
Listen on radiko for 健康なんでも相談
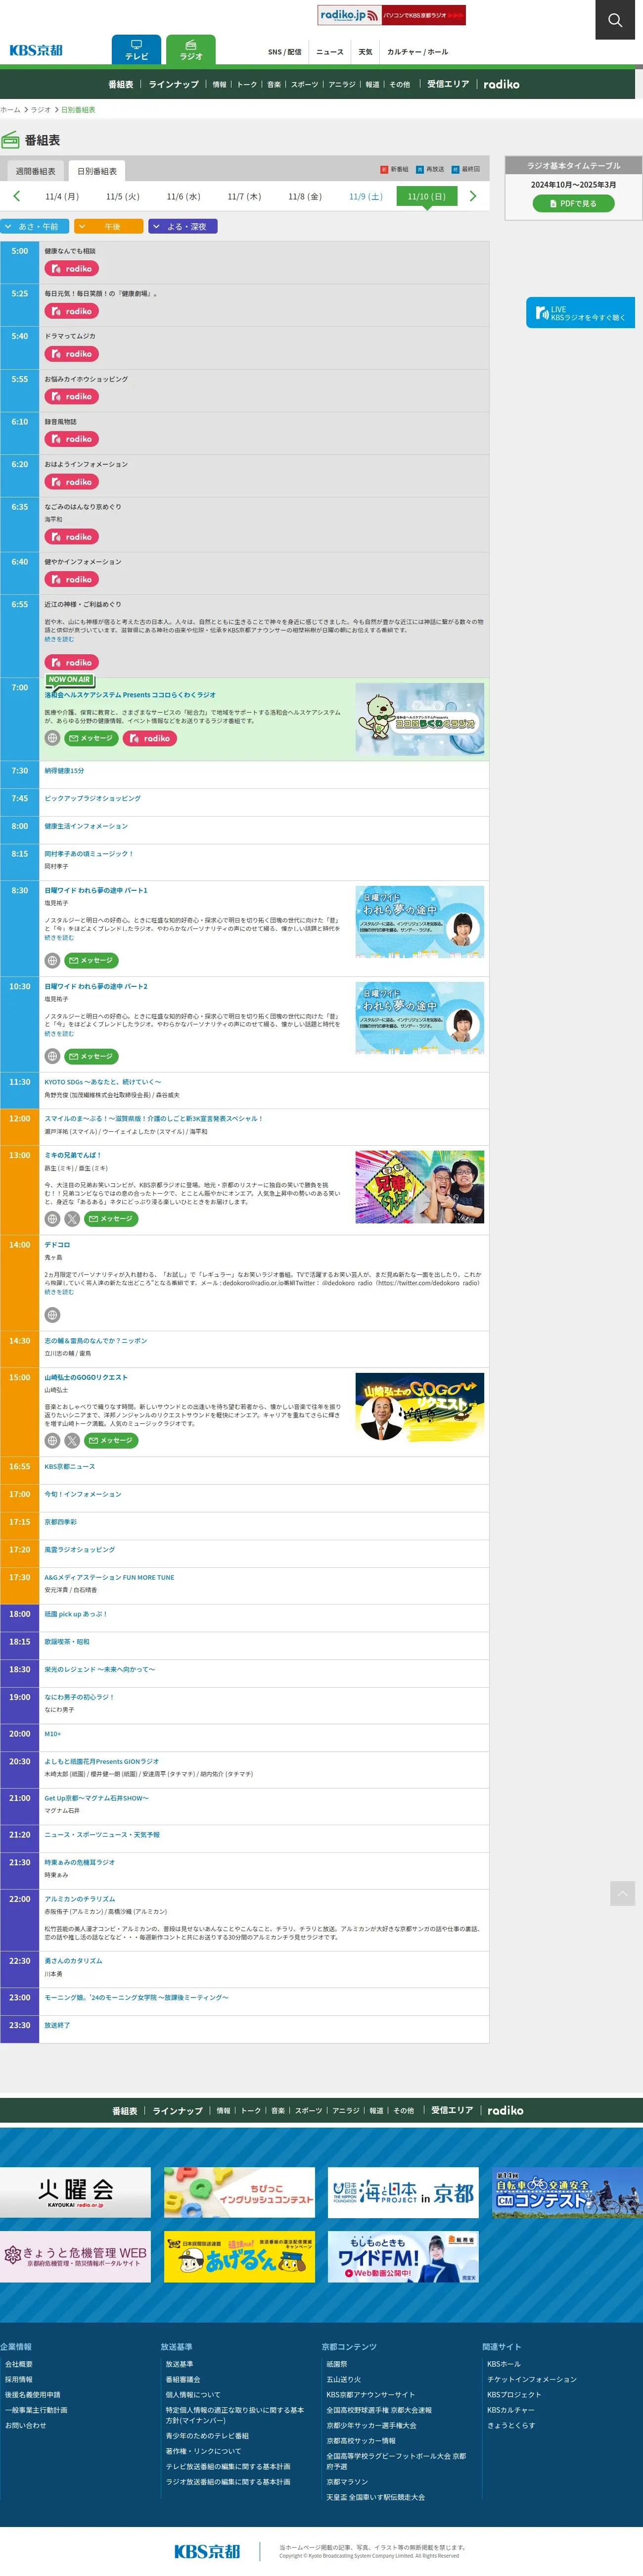tap(72, 269)
